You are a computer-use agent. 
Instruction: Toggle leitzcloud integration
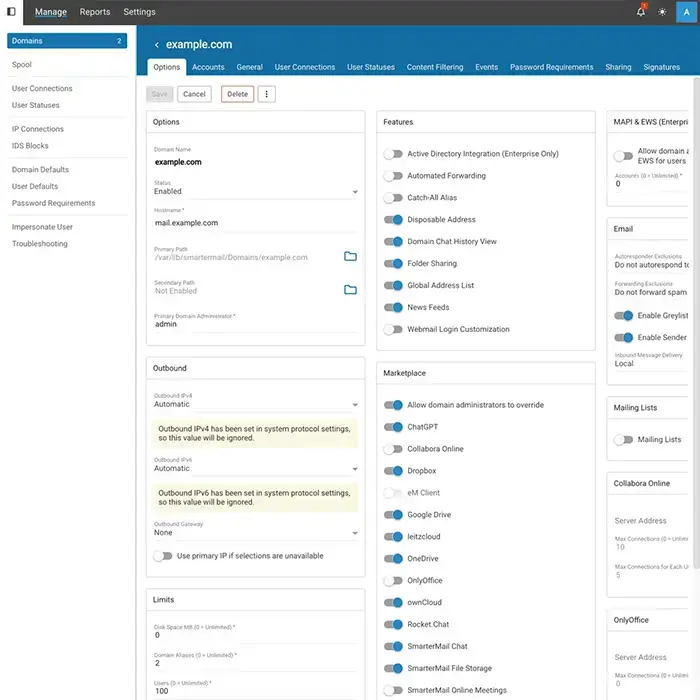[393, 537]
